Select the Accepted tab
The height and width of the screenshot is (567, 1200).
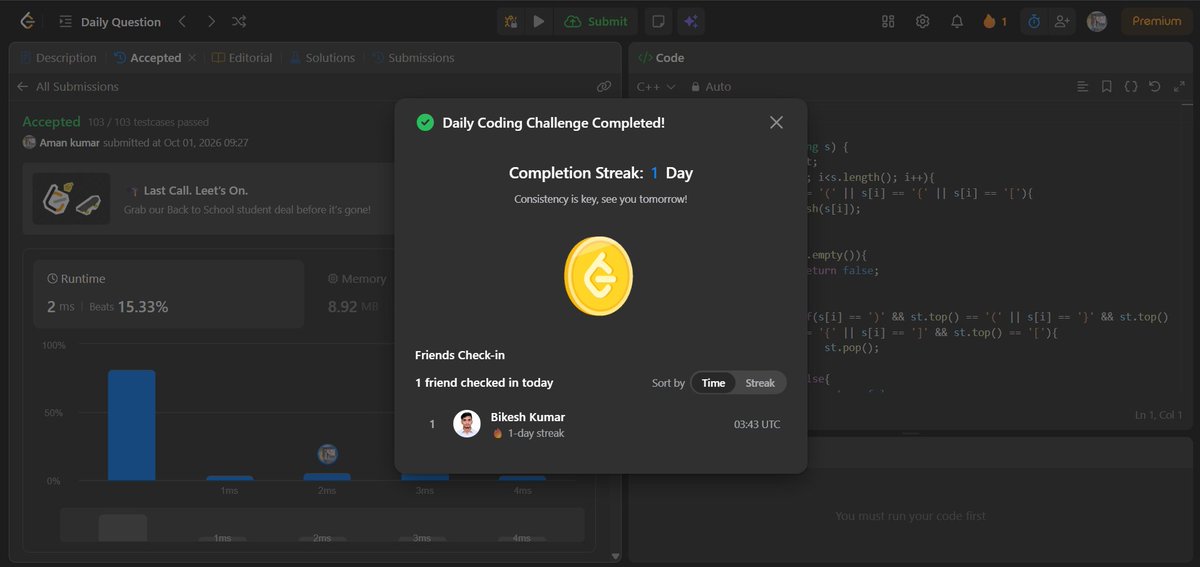[147, 58]
